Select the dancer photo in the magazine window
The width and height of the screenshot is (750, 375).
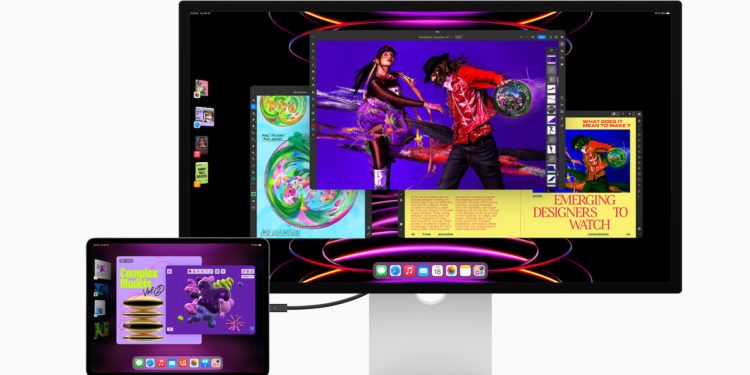click(598, 160)
